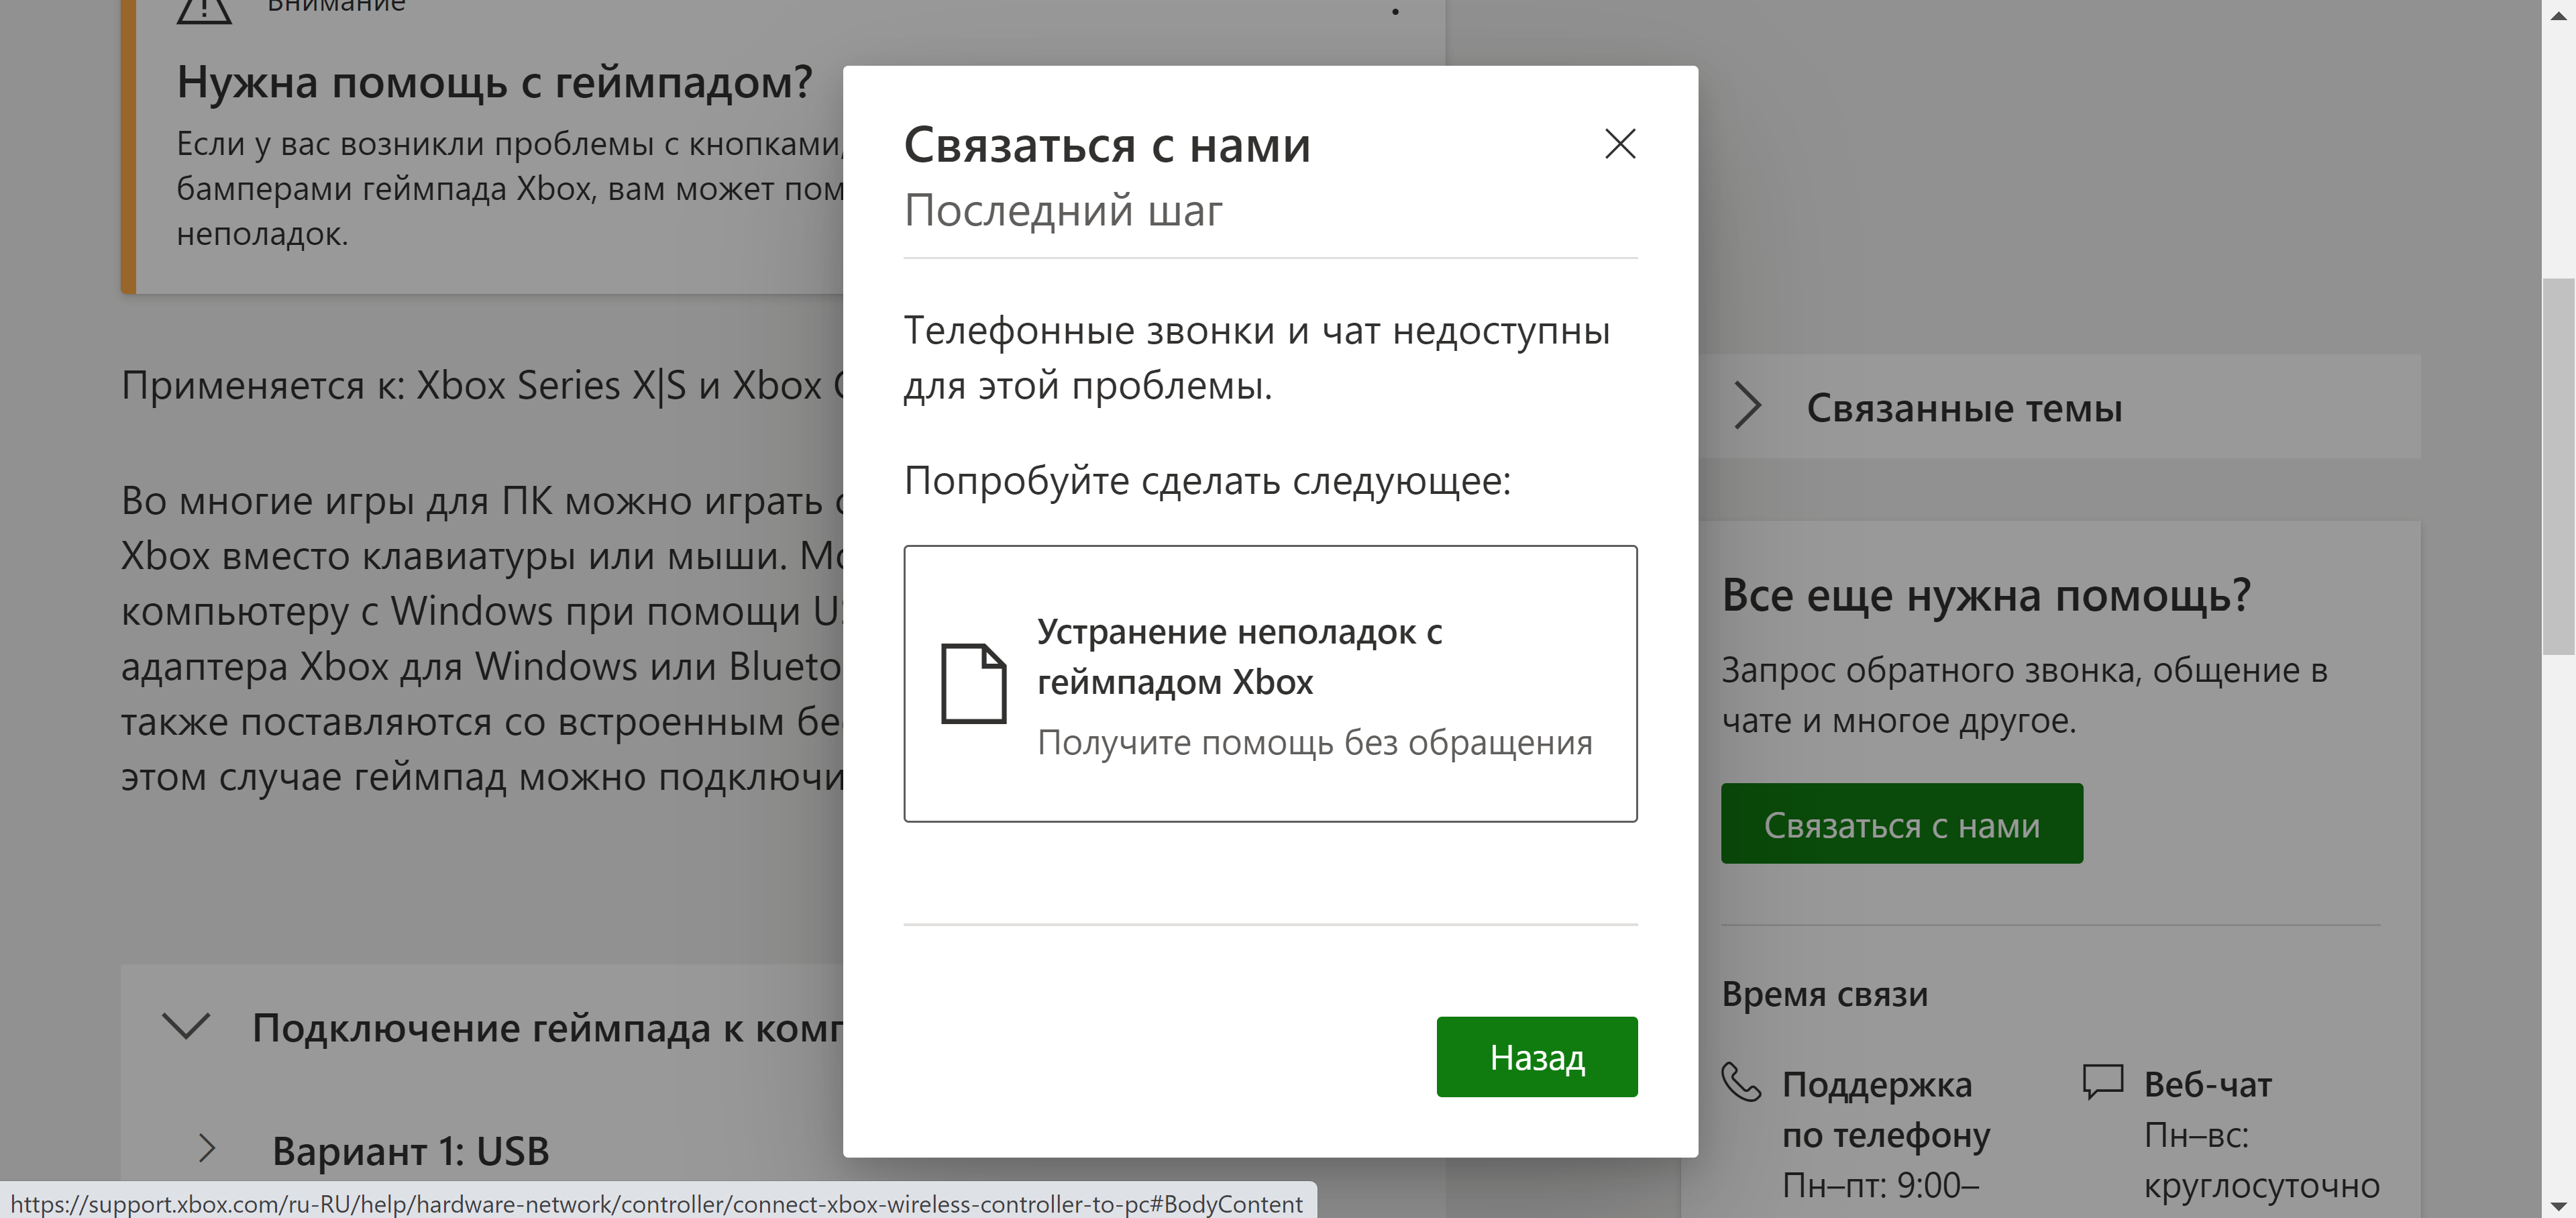Click Нужна помощь с геймпадом? heading
The width and height of the screenshot is (2576, 1218).
(494, 82)
